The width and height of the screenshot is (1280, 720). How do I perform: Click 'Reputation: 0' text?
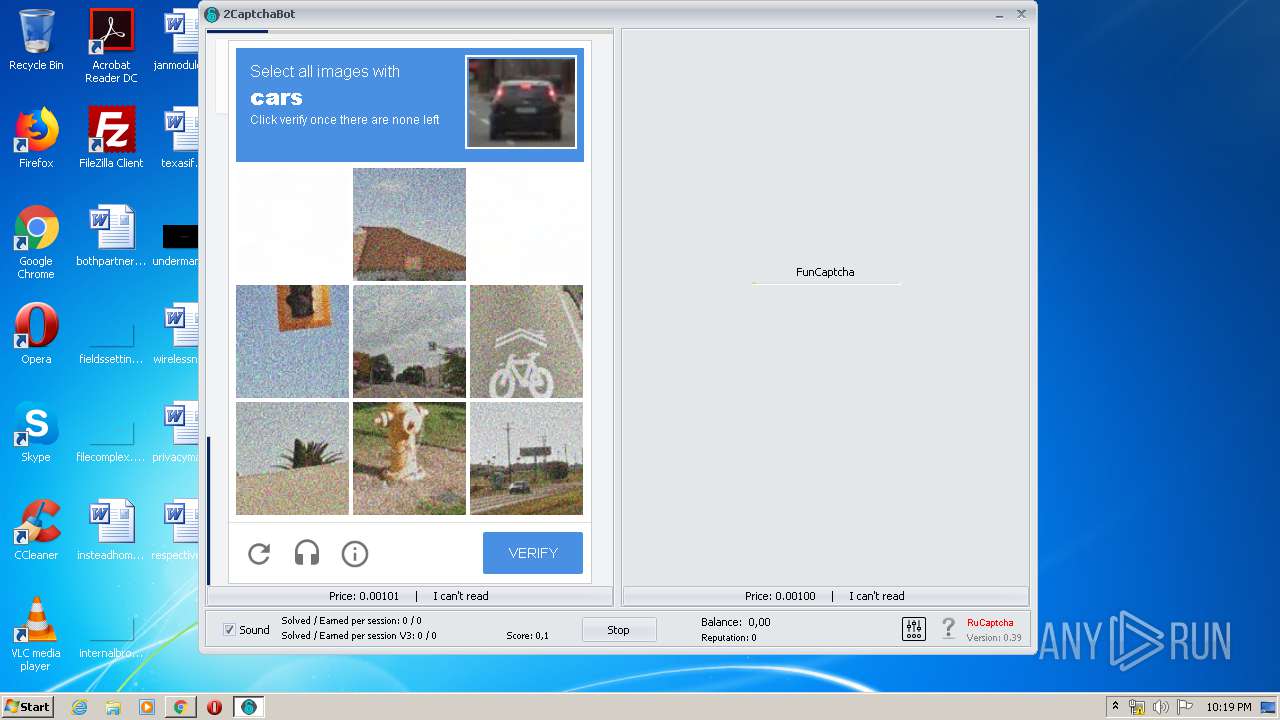729,637
